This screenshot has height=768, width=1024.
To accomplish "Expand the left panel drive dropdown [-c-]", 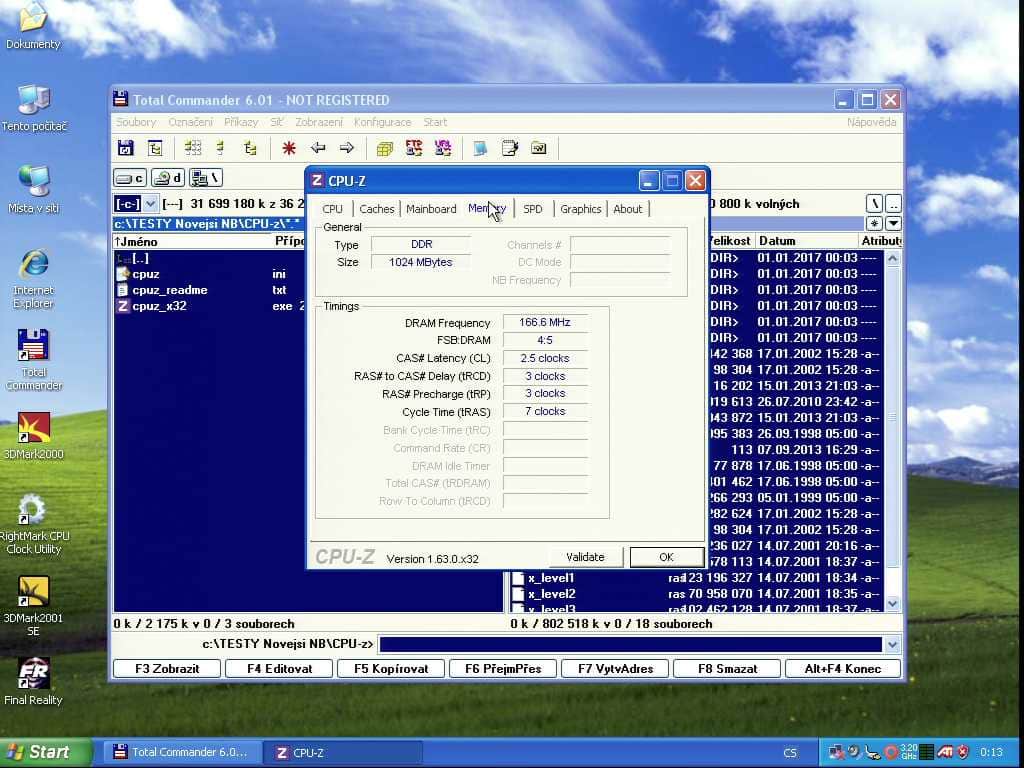I will [x=150, y=204].
